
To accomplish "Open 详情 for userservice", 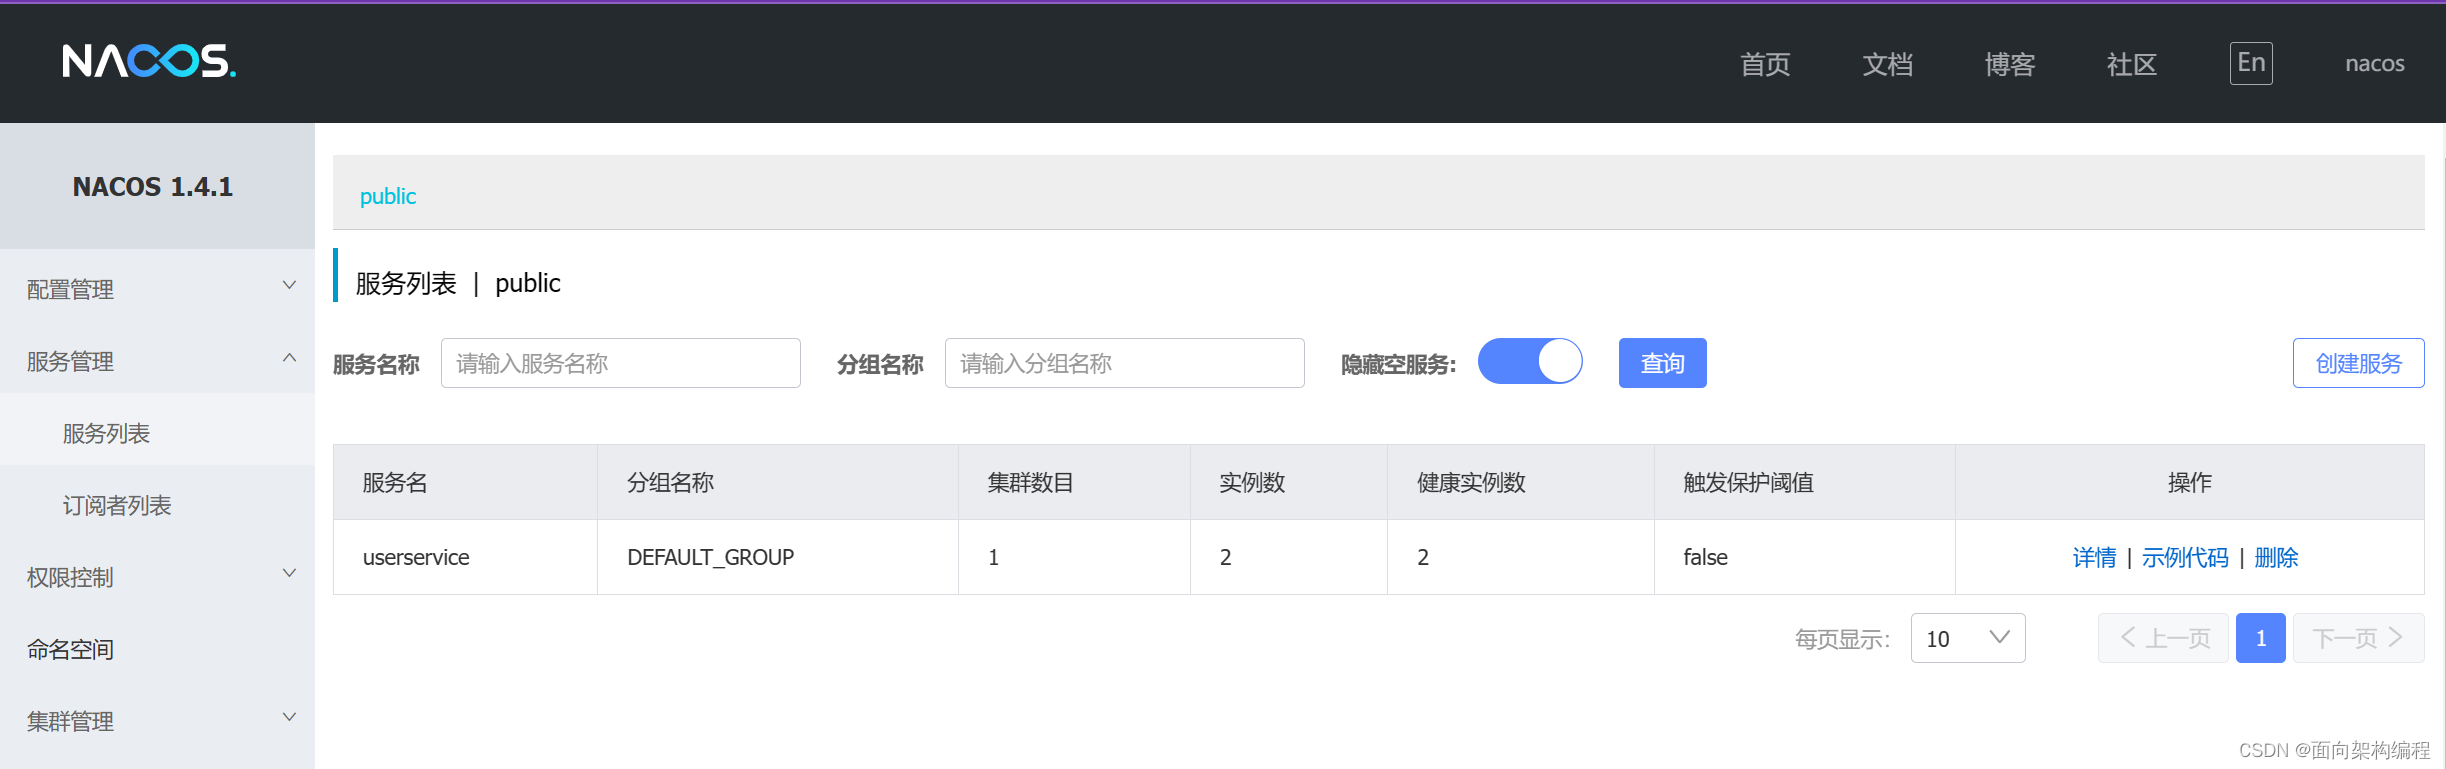I will (x=2094, y=557).
